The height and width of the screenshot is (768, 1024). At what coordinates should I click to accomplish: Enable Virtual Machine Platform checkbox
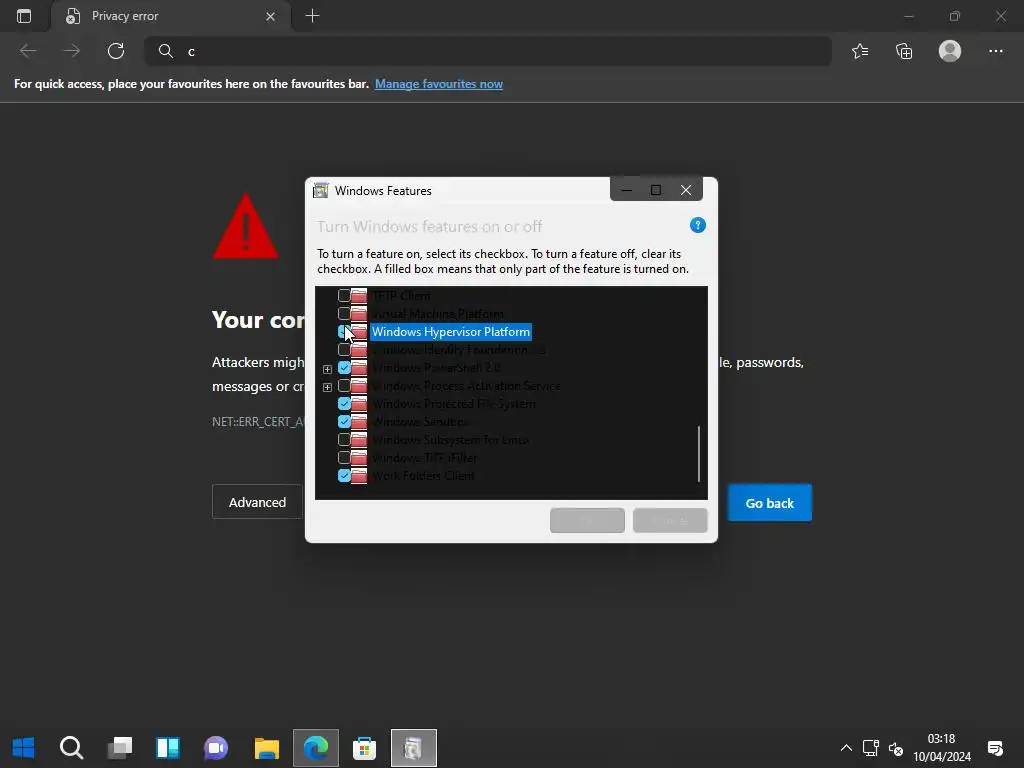point(344,313)
